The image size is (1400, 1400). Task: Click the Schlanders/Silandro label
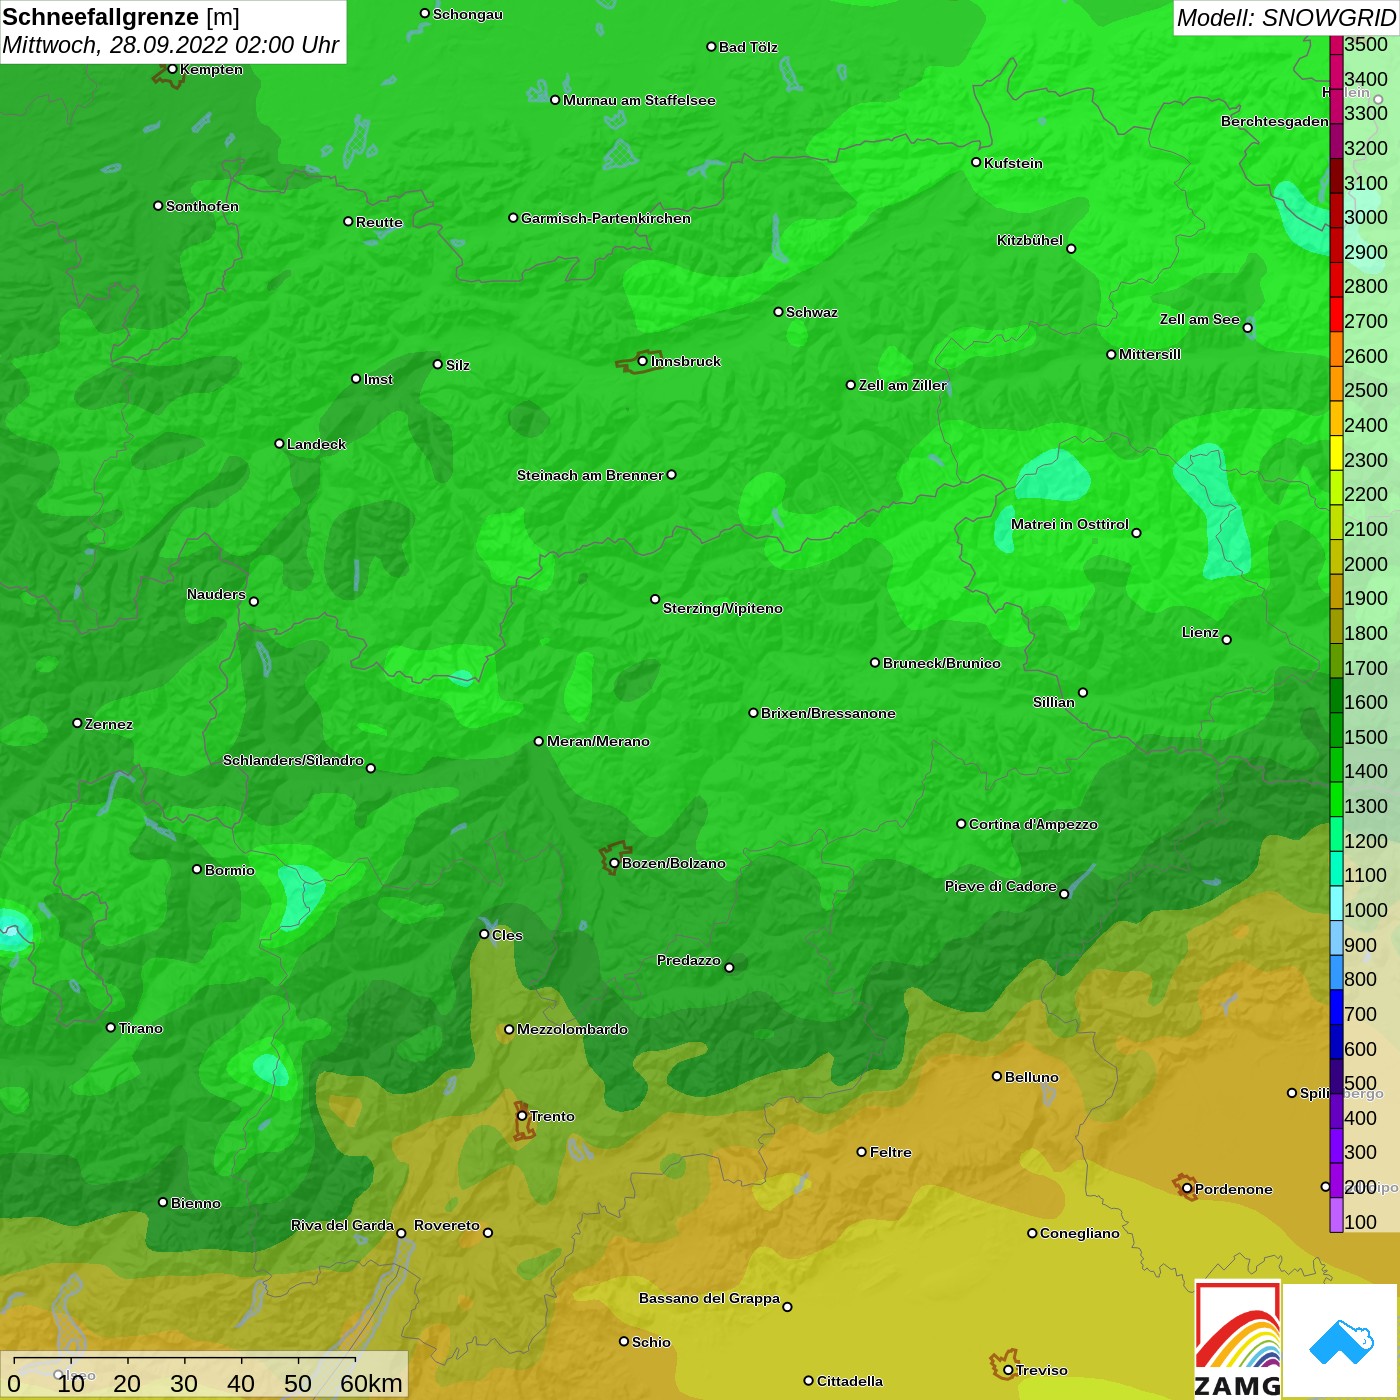point(293,760)
